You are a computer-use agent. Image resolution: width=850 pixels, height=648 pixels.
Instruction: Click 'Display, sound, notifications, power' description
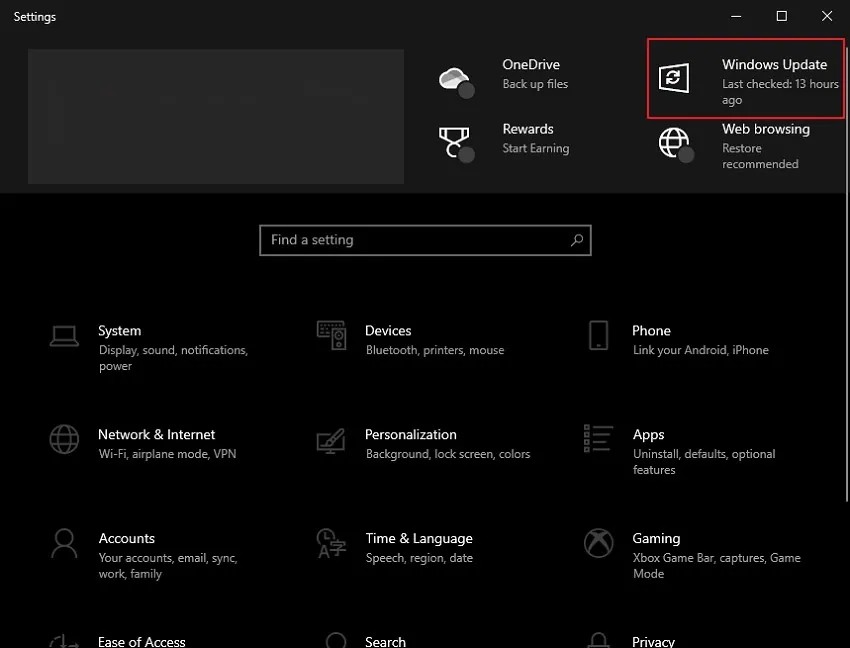pyautogui.click(x=173, y=358)
